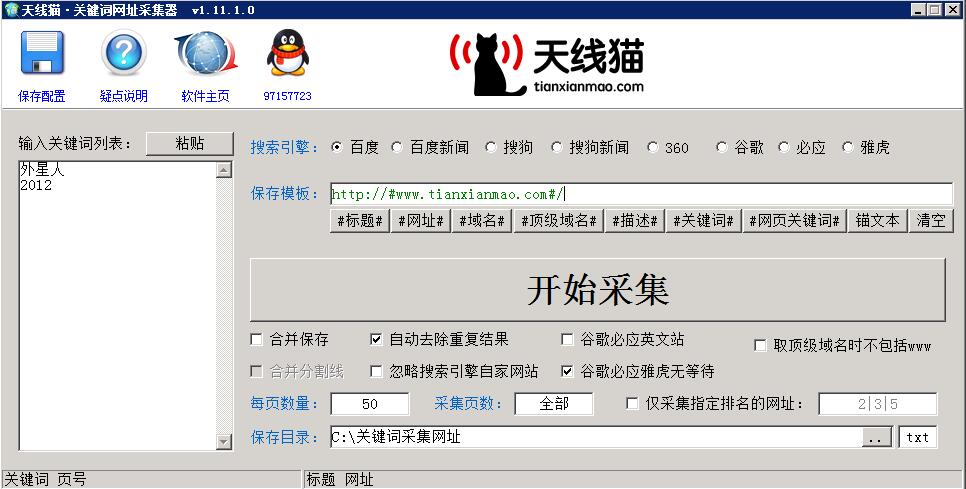Viewport: 966px width, 489px height.
Task: Insert the #域名# template tag
Action: point(482,220)
